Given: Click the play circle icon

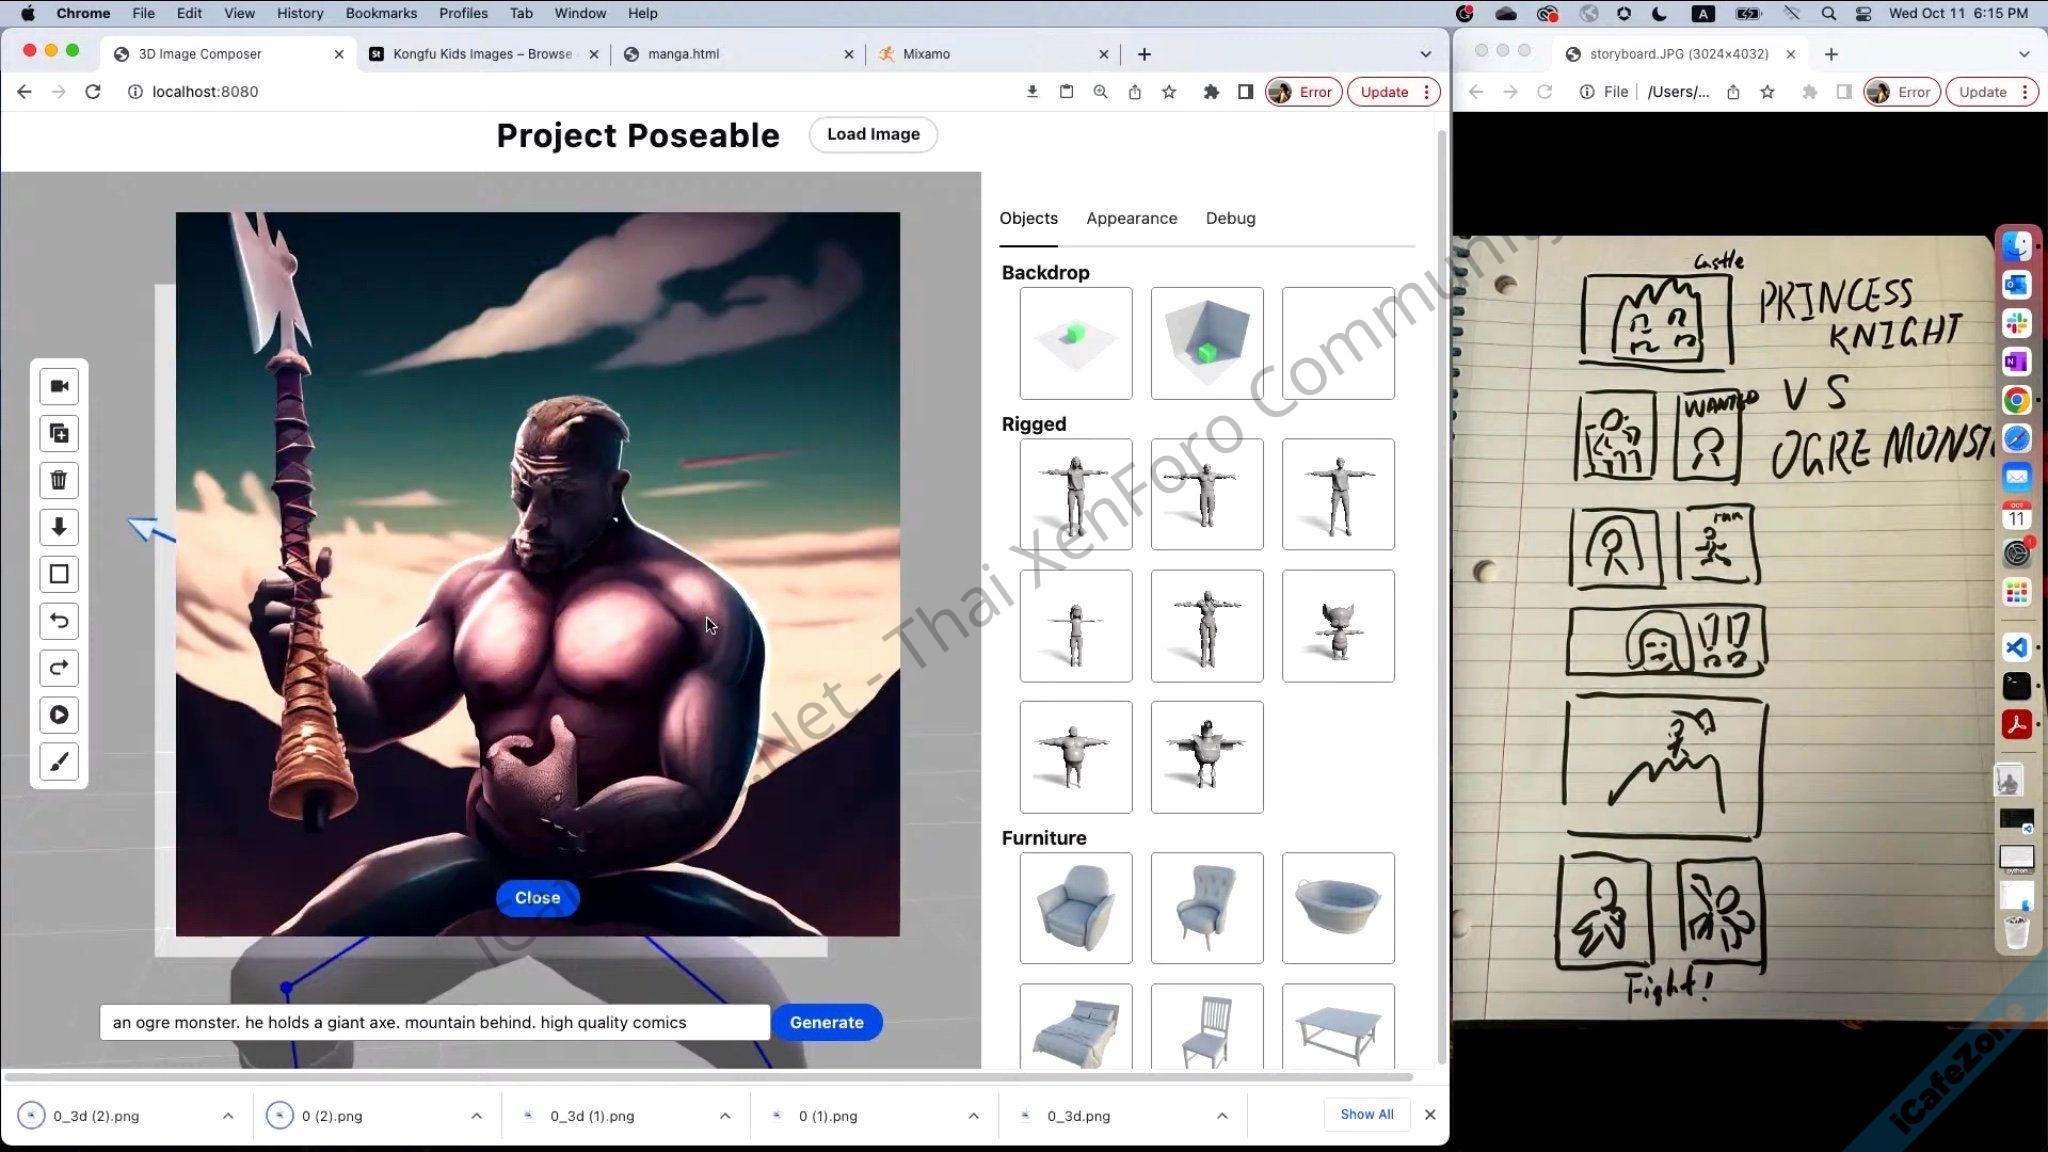Looking at the screenshot, I should point(59,715).
